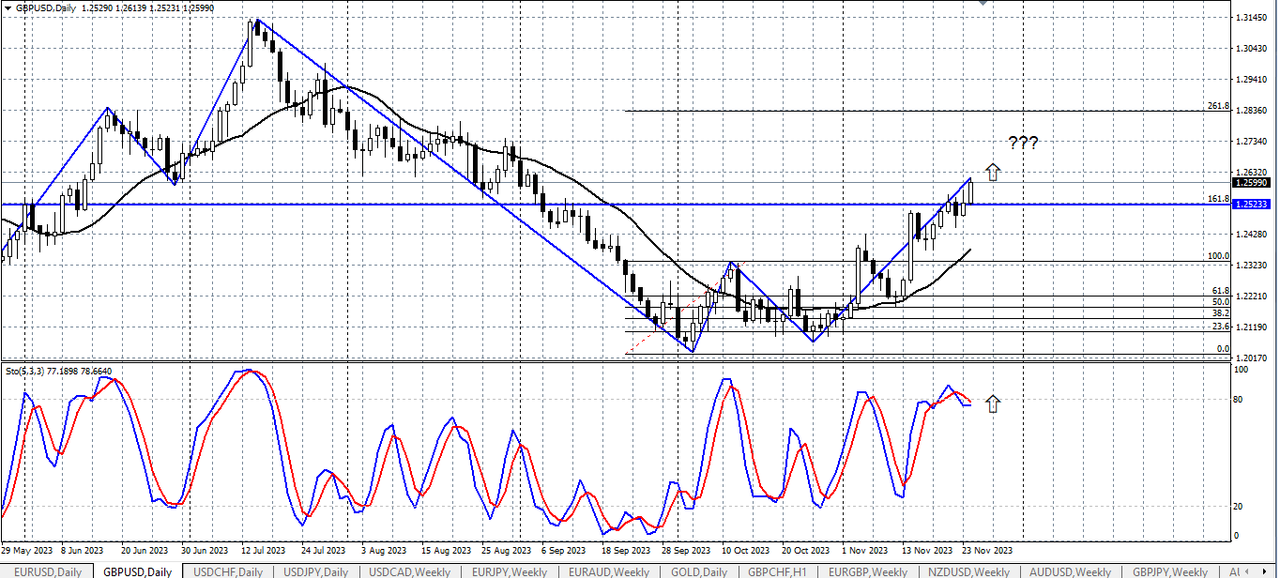
Task: Click the 29 May 2023 date label
Action: pyautogui.click(x=25, y=550)
